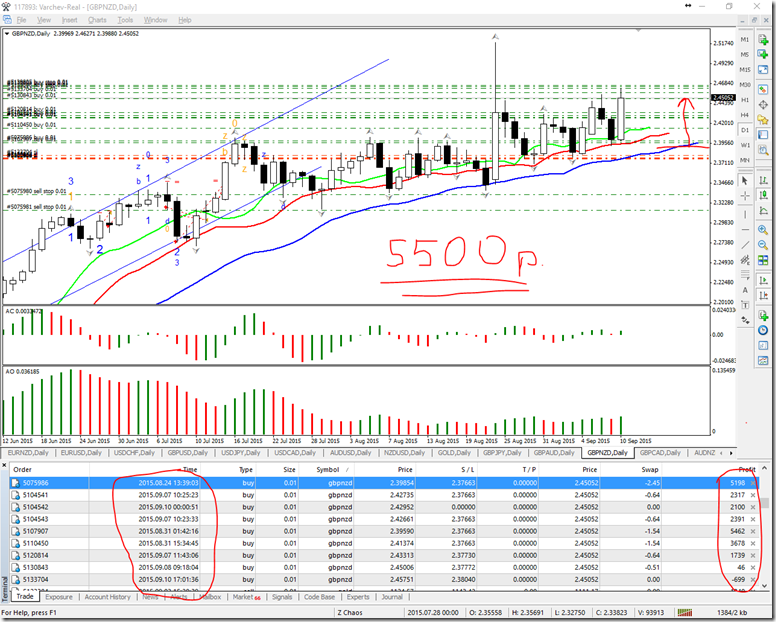Open the Insert menu

(x=69, y=20)
